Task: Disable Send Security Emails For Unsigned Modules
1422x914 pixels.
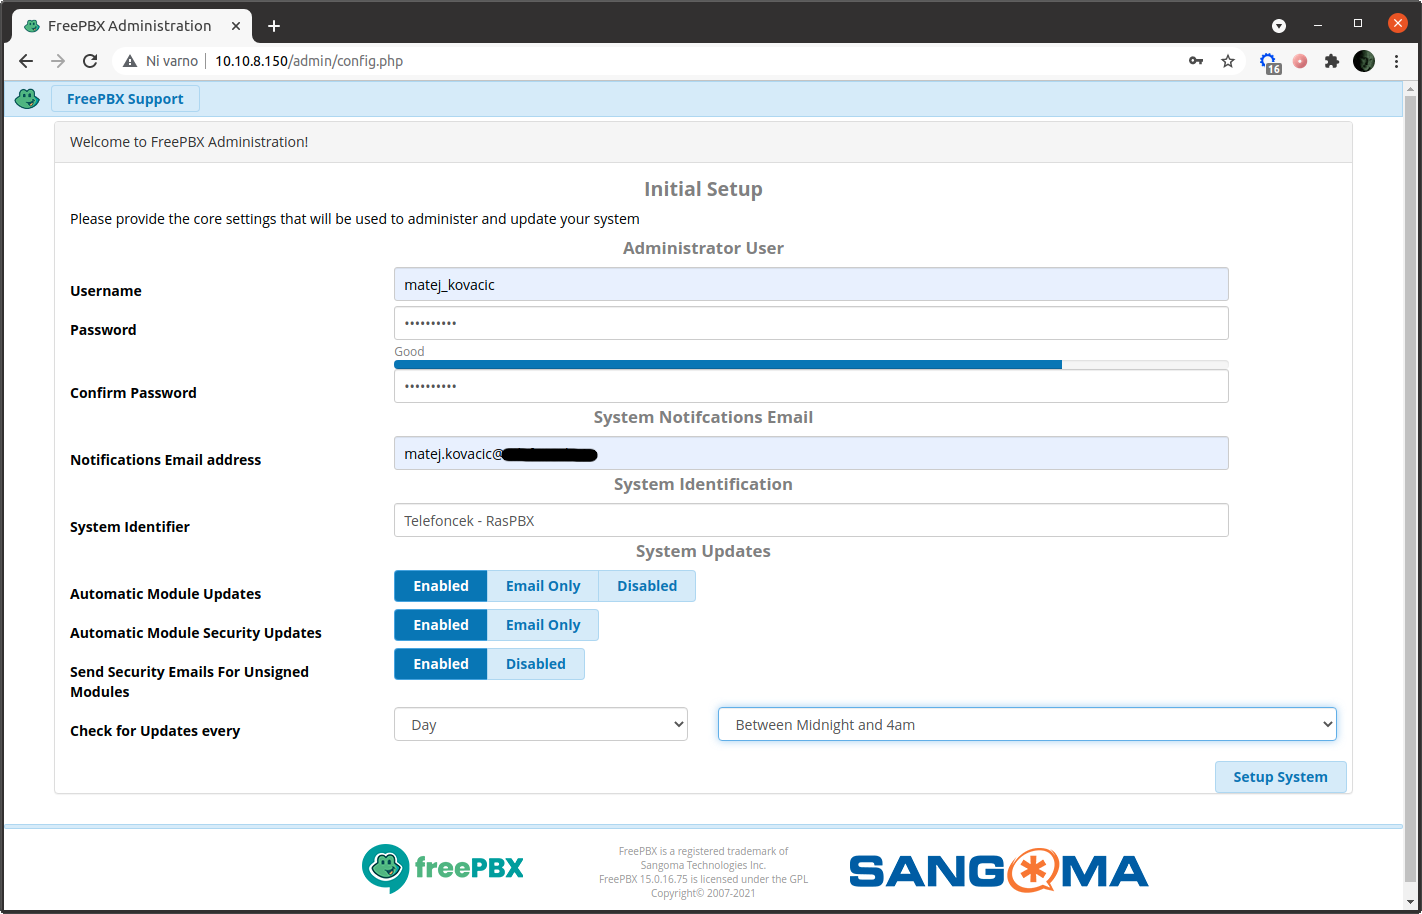Action: tap(535, 663)
